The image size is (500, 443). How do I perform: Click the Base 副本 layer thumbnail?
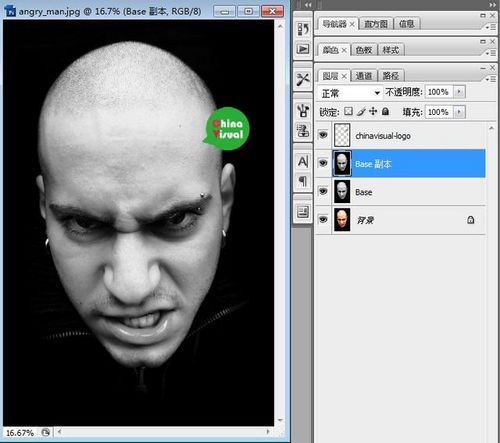click(x=342, y=163)
